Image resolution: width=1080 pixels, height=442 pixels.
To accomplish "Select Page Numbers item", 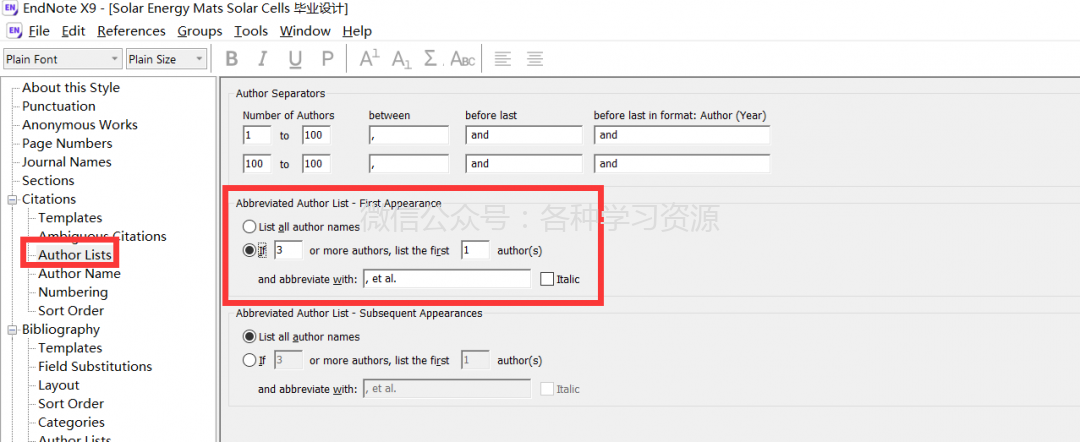I will point(67,143).
